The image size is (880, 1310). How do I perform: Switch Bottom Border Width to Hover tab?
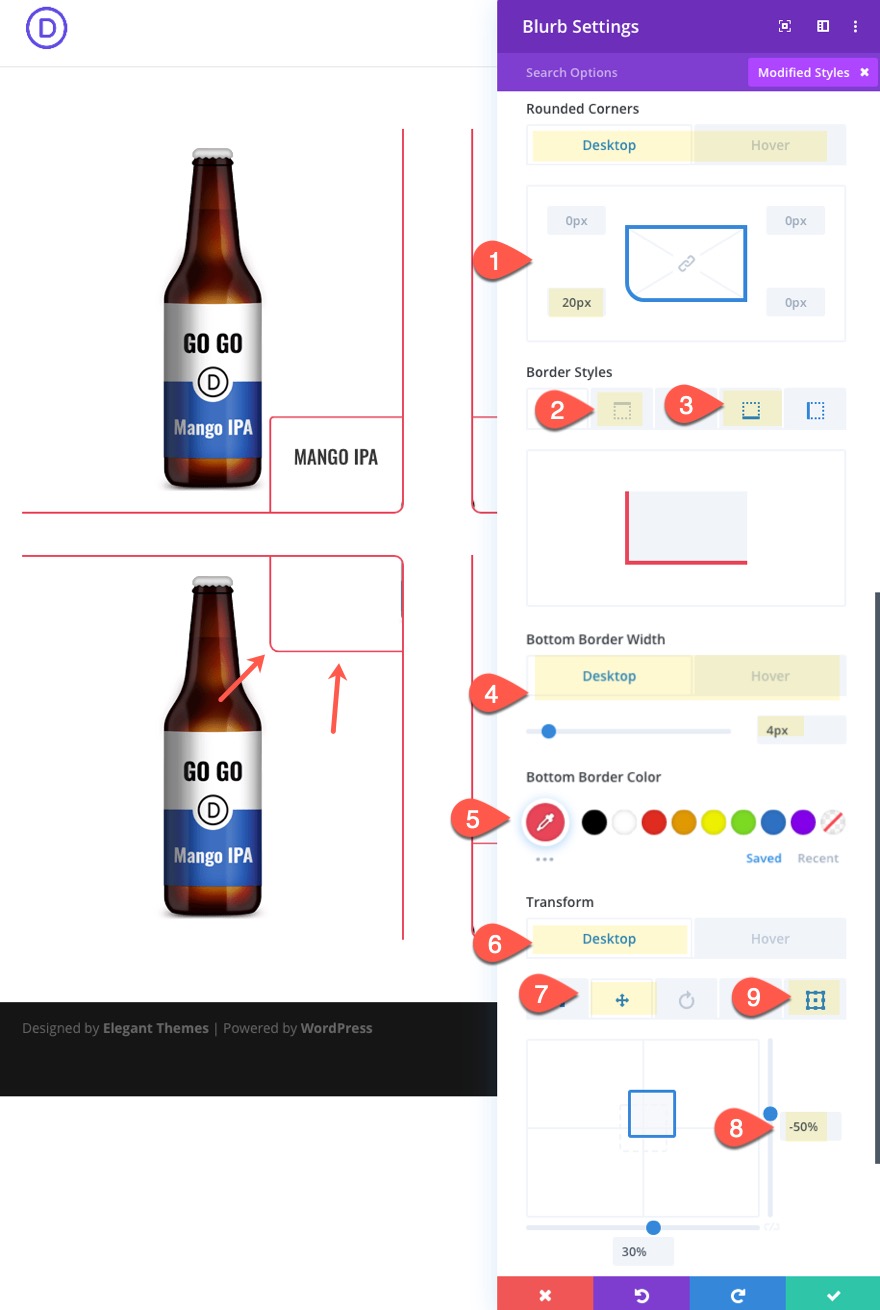coord(770,676)
